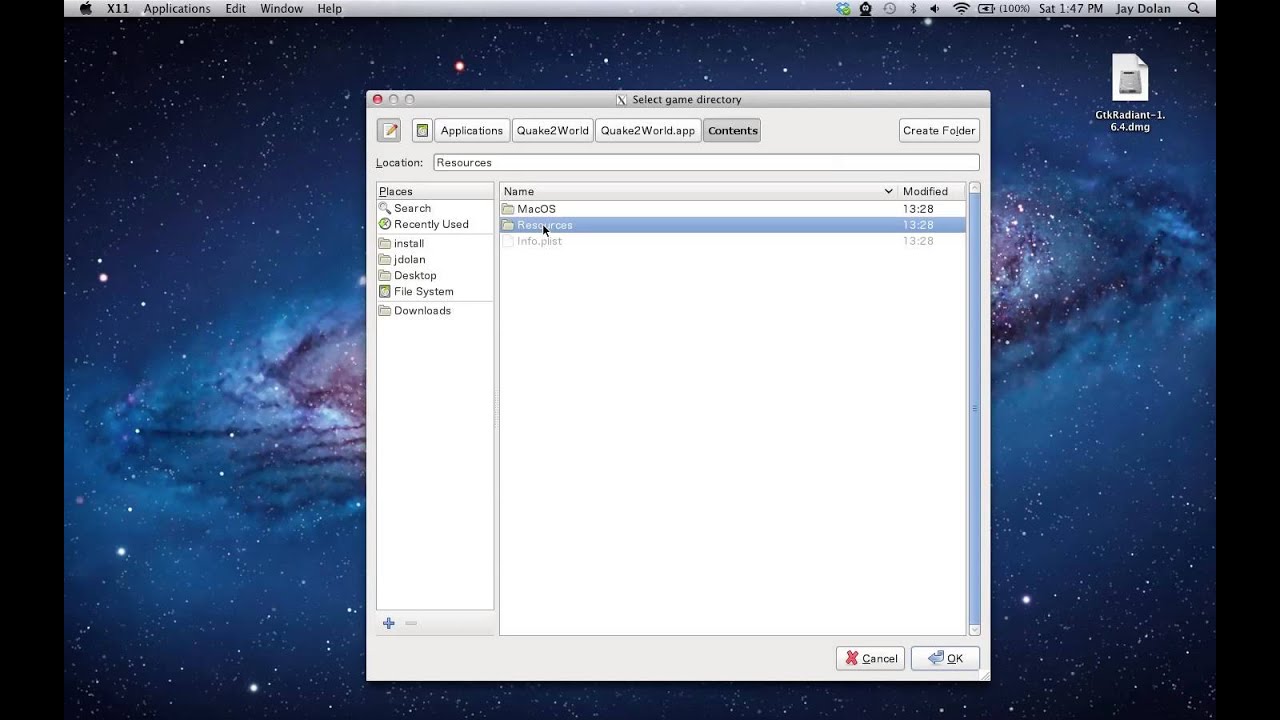Open the X11 application menu
This screenshot has height=720, width=1280.
click(118, 9)
